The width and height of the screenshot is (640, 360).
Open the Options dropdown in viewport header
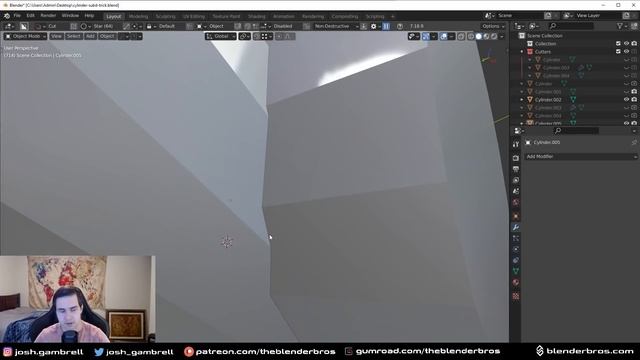[x=493, y=26]
